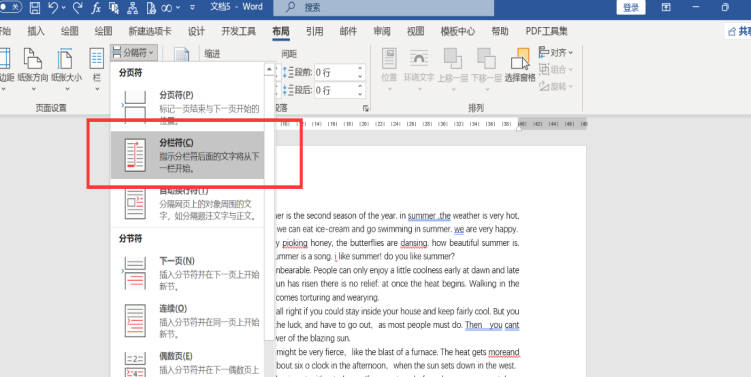This screenshot has height=377, width=751.
Task: Open the 纸张大小 paper size options
Action: click(x=67, y=69)
